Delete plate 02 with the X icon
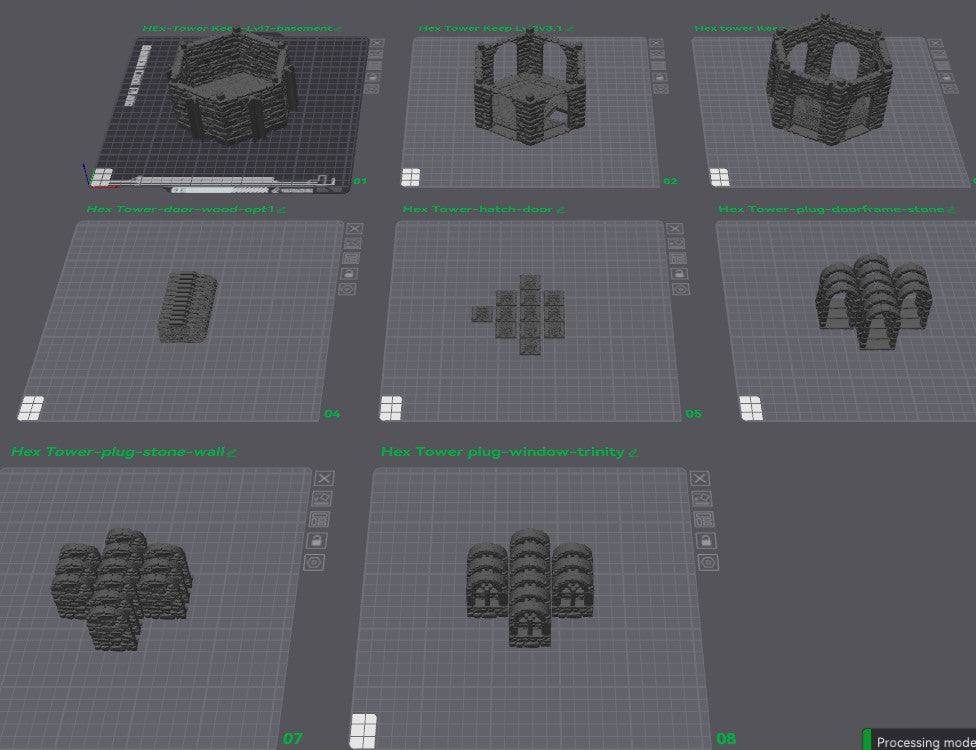Image resolution: width=976 pixels, height=750 pixels. pos(656,43)
